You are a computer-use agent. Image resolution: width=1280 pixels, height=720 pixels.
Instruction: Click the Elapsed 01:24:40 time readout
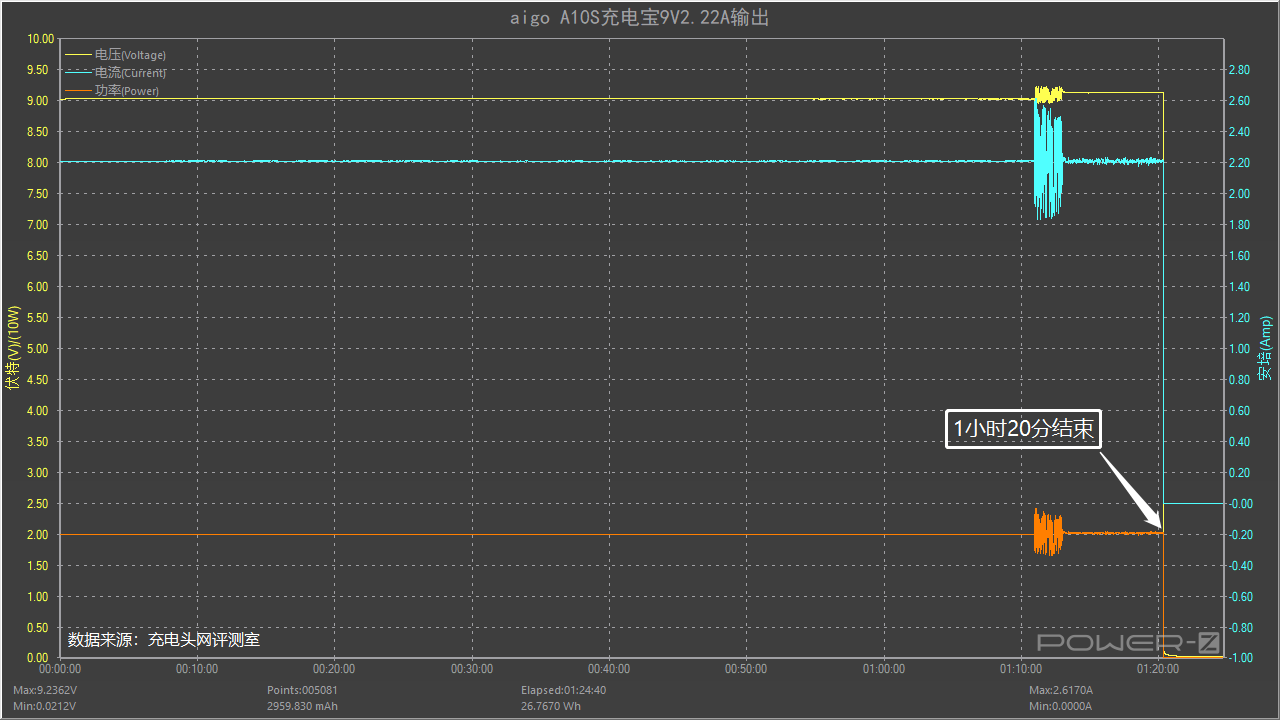(563, 690)
